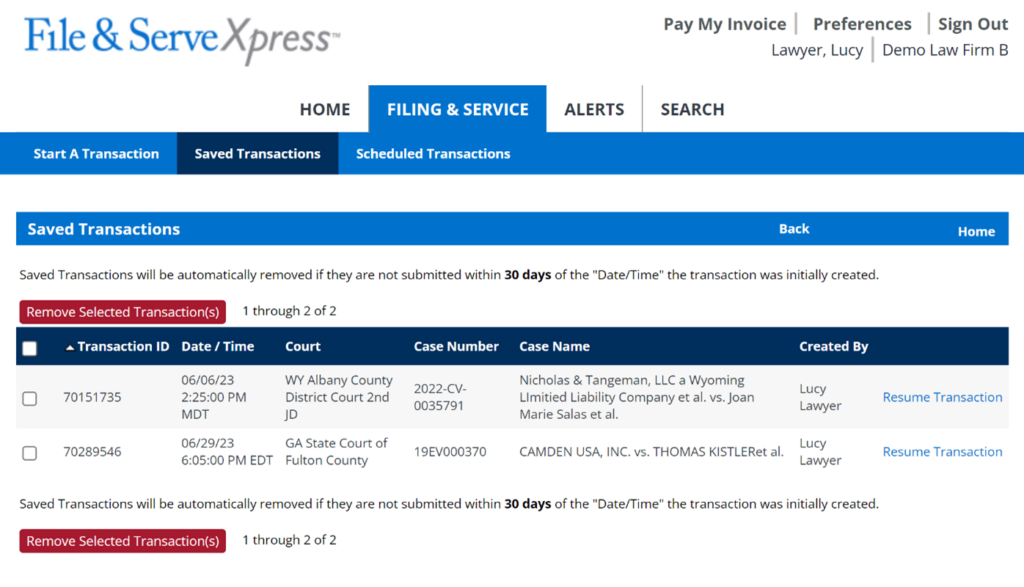This screenshot has width=1024, height=587.
Task: Check the box for transaction 70151735
Action: (x=29, y=397)
